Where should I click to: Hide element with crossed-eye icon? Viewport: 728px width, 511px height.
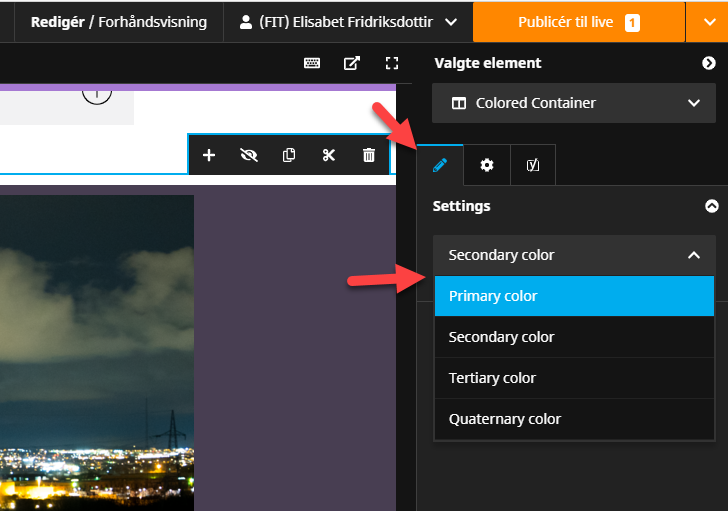(249, 155)
